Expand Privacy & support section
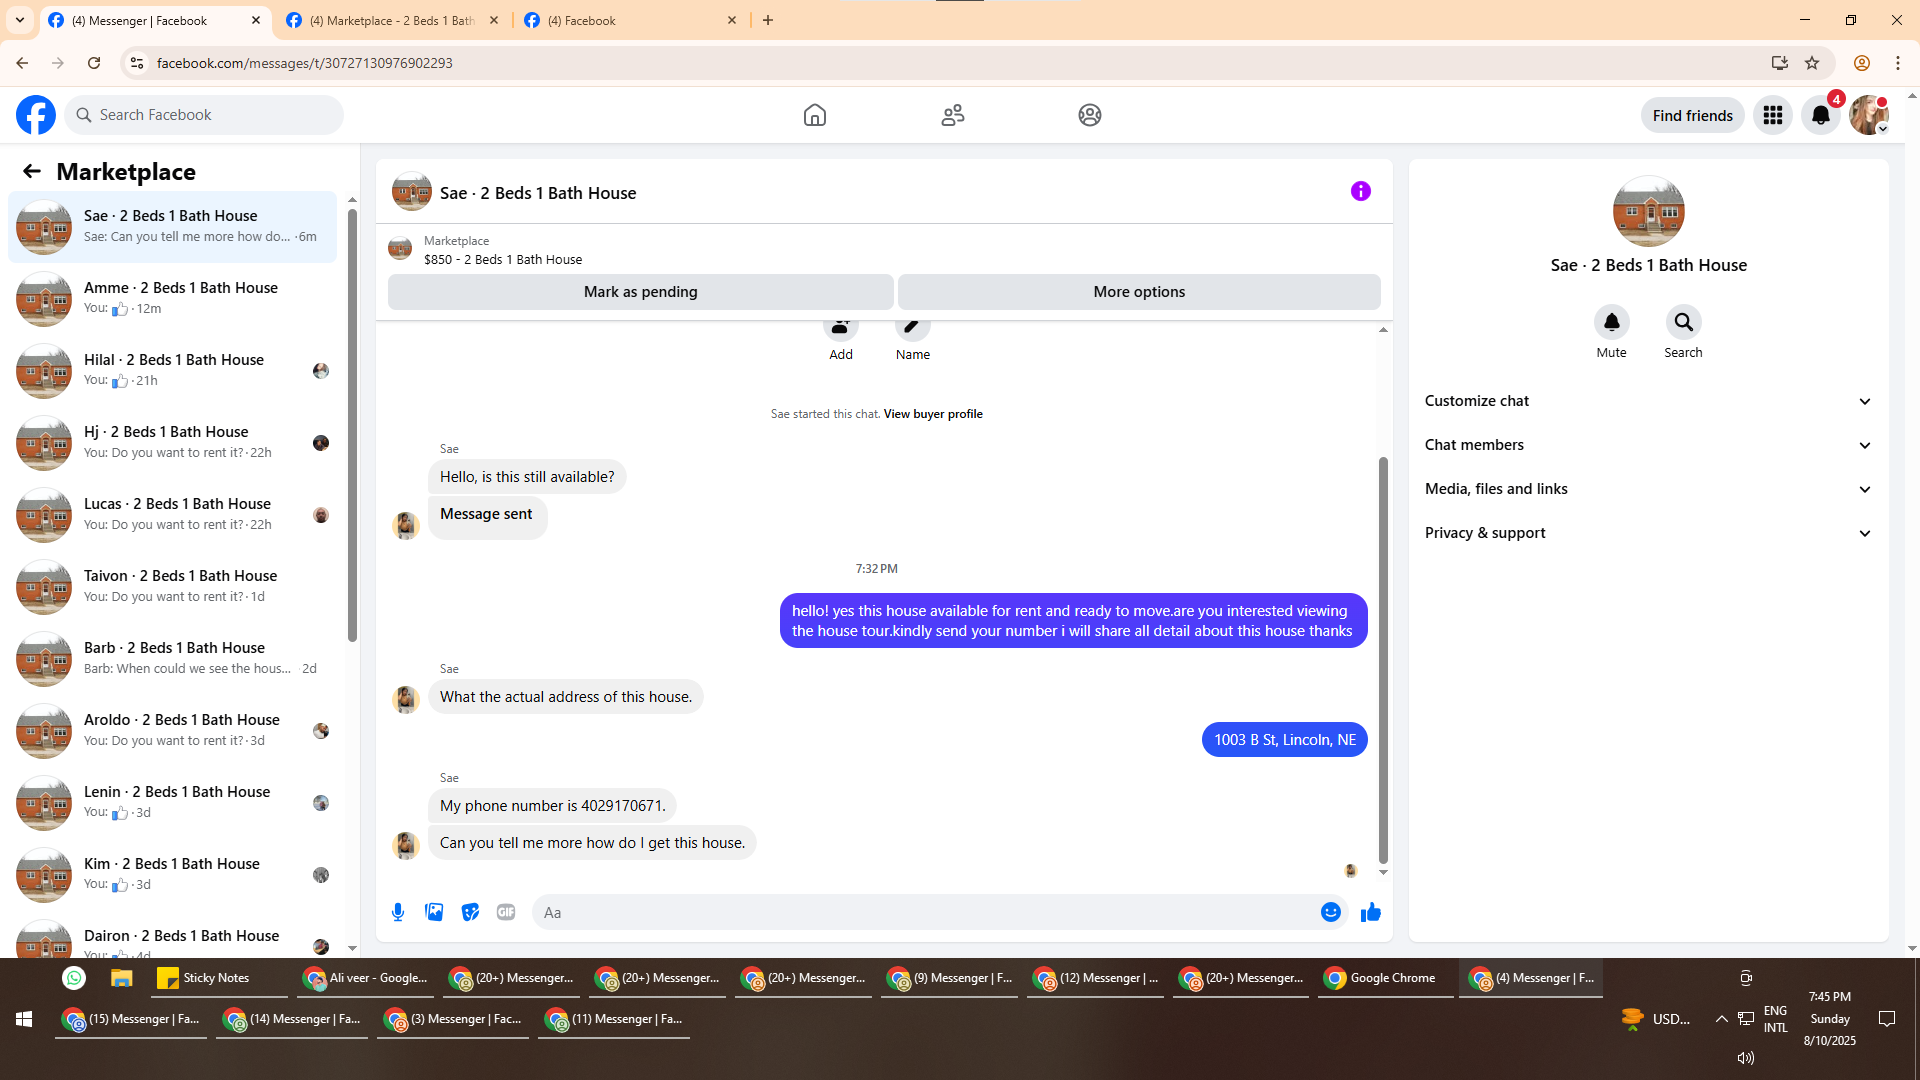The image size is (1920, 1080). click(x=1647, y=533)
